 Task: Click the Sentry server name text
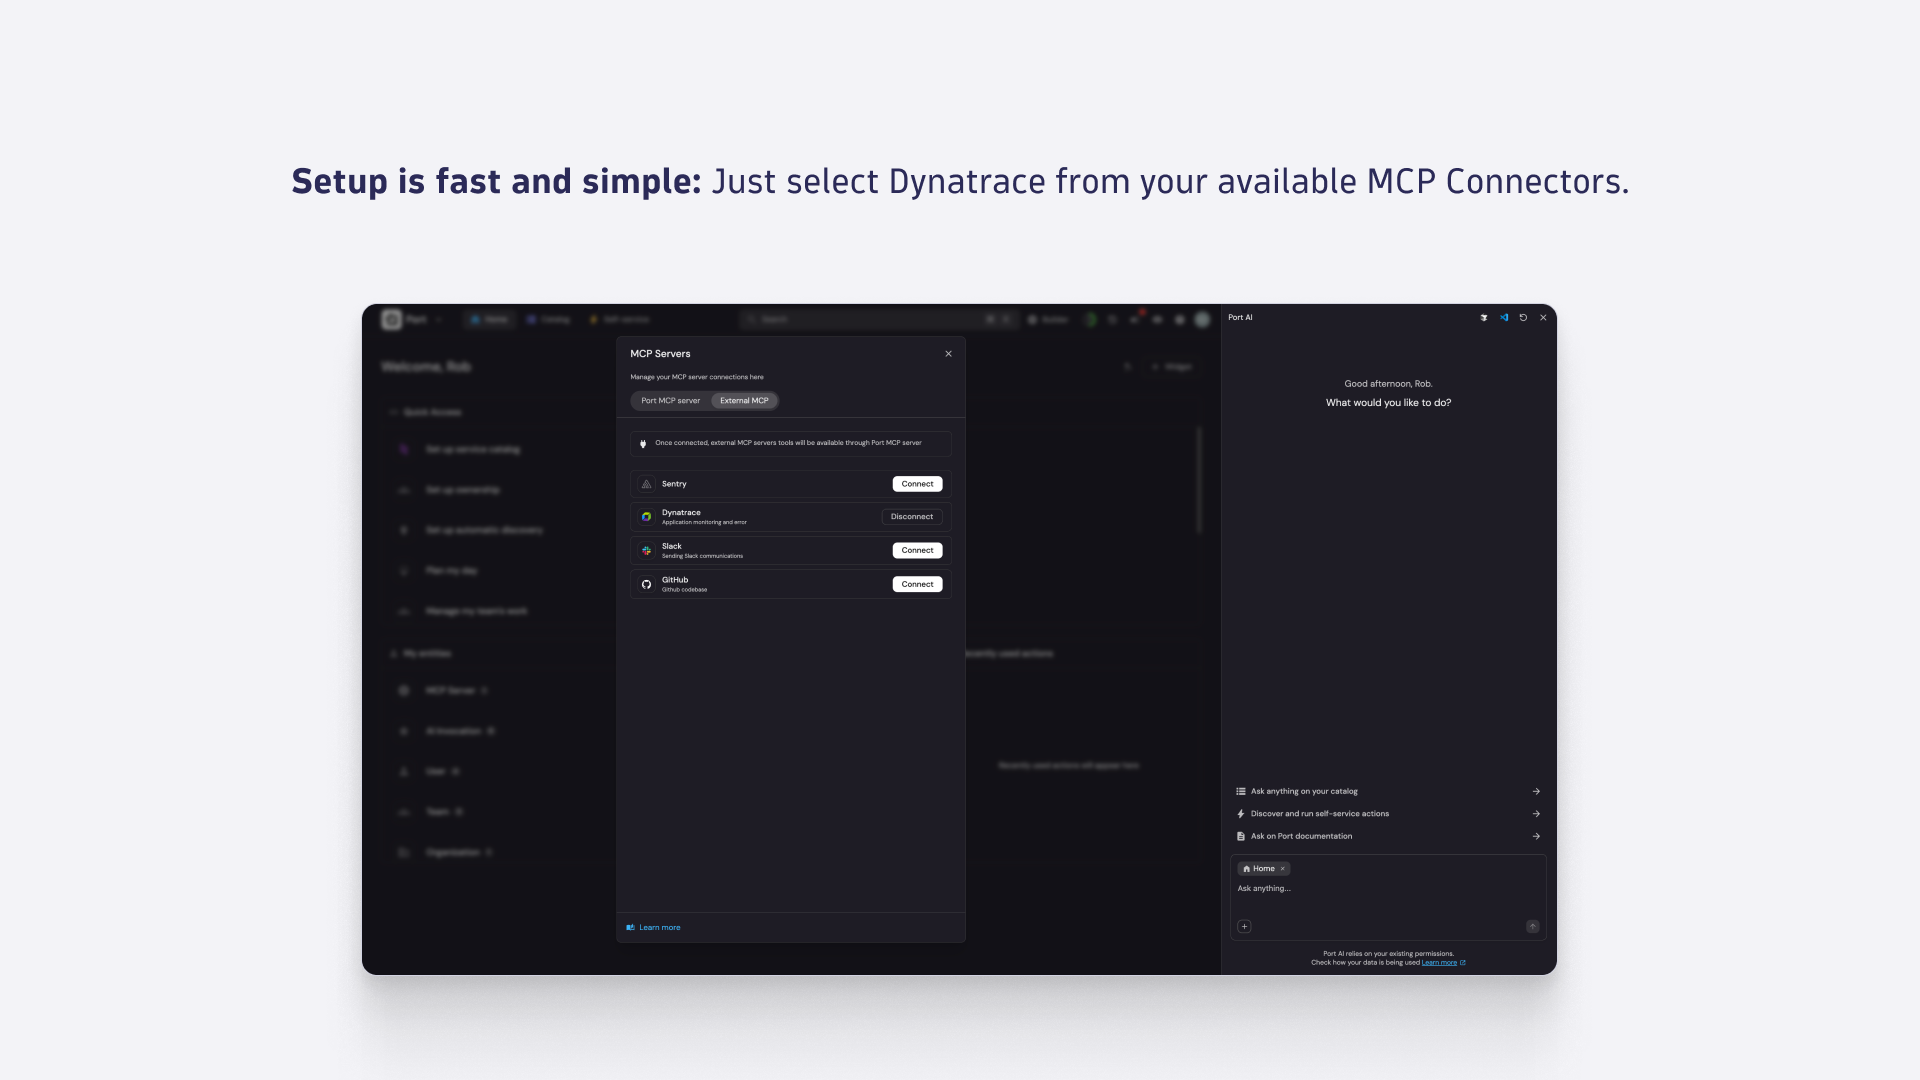674,484
